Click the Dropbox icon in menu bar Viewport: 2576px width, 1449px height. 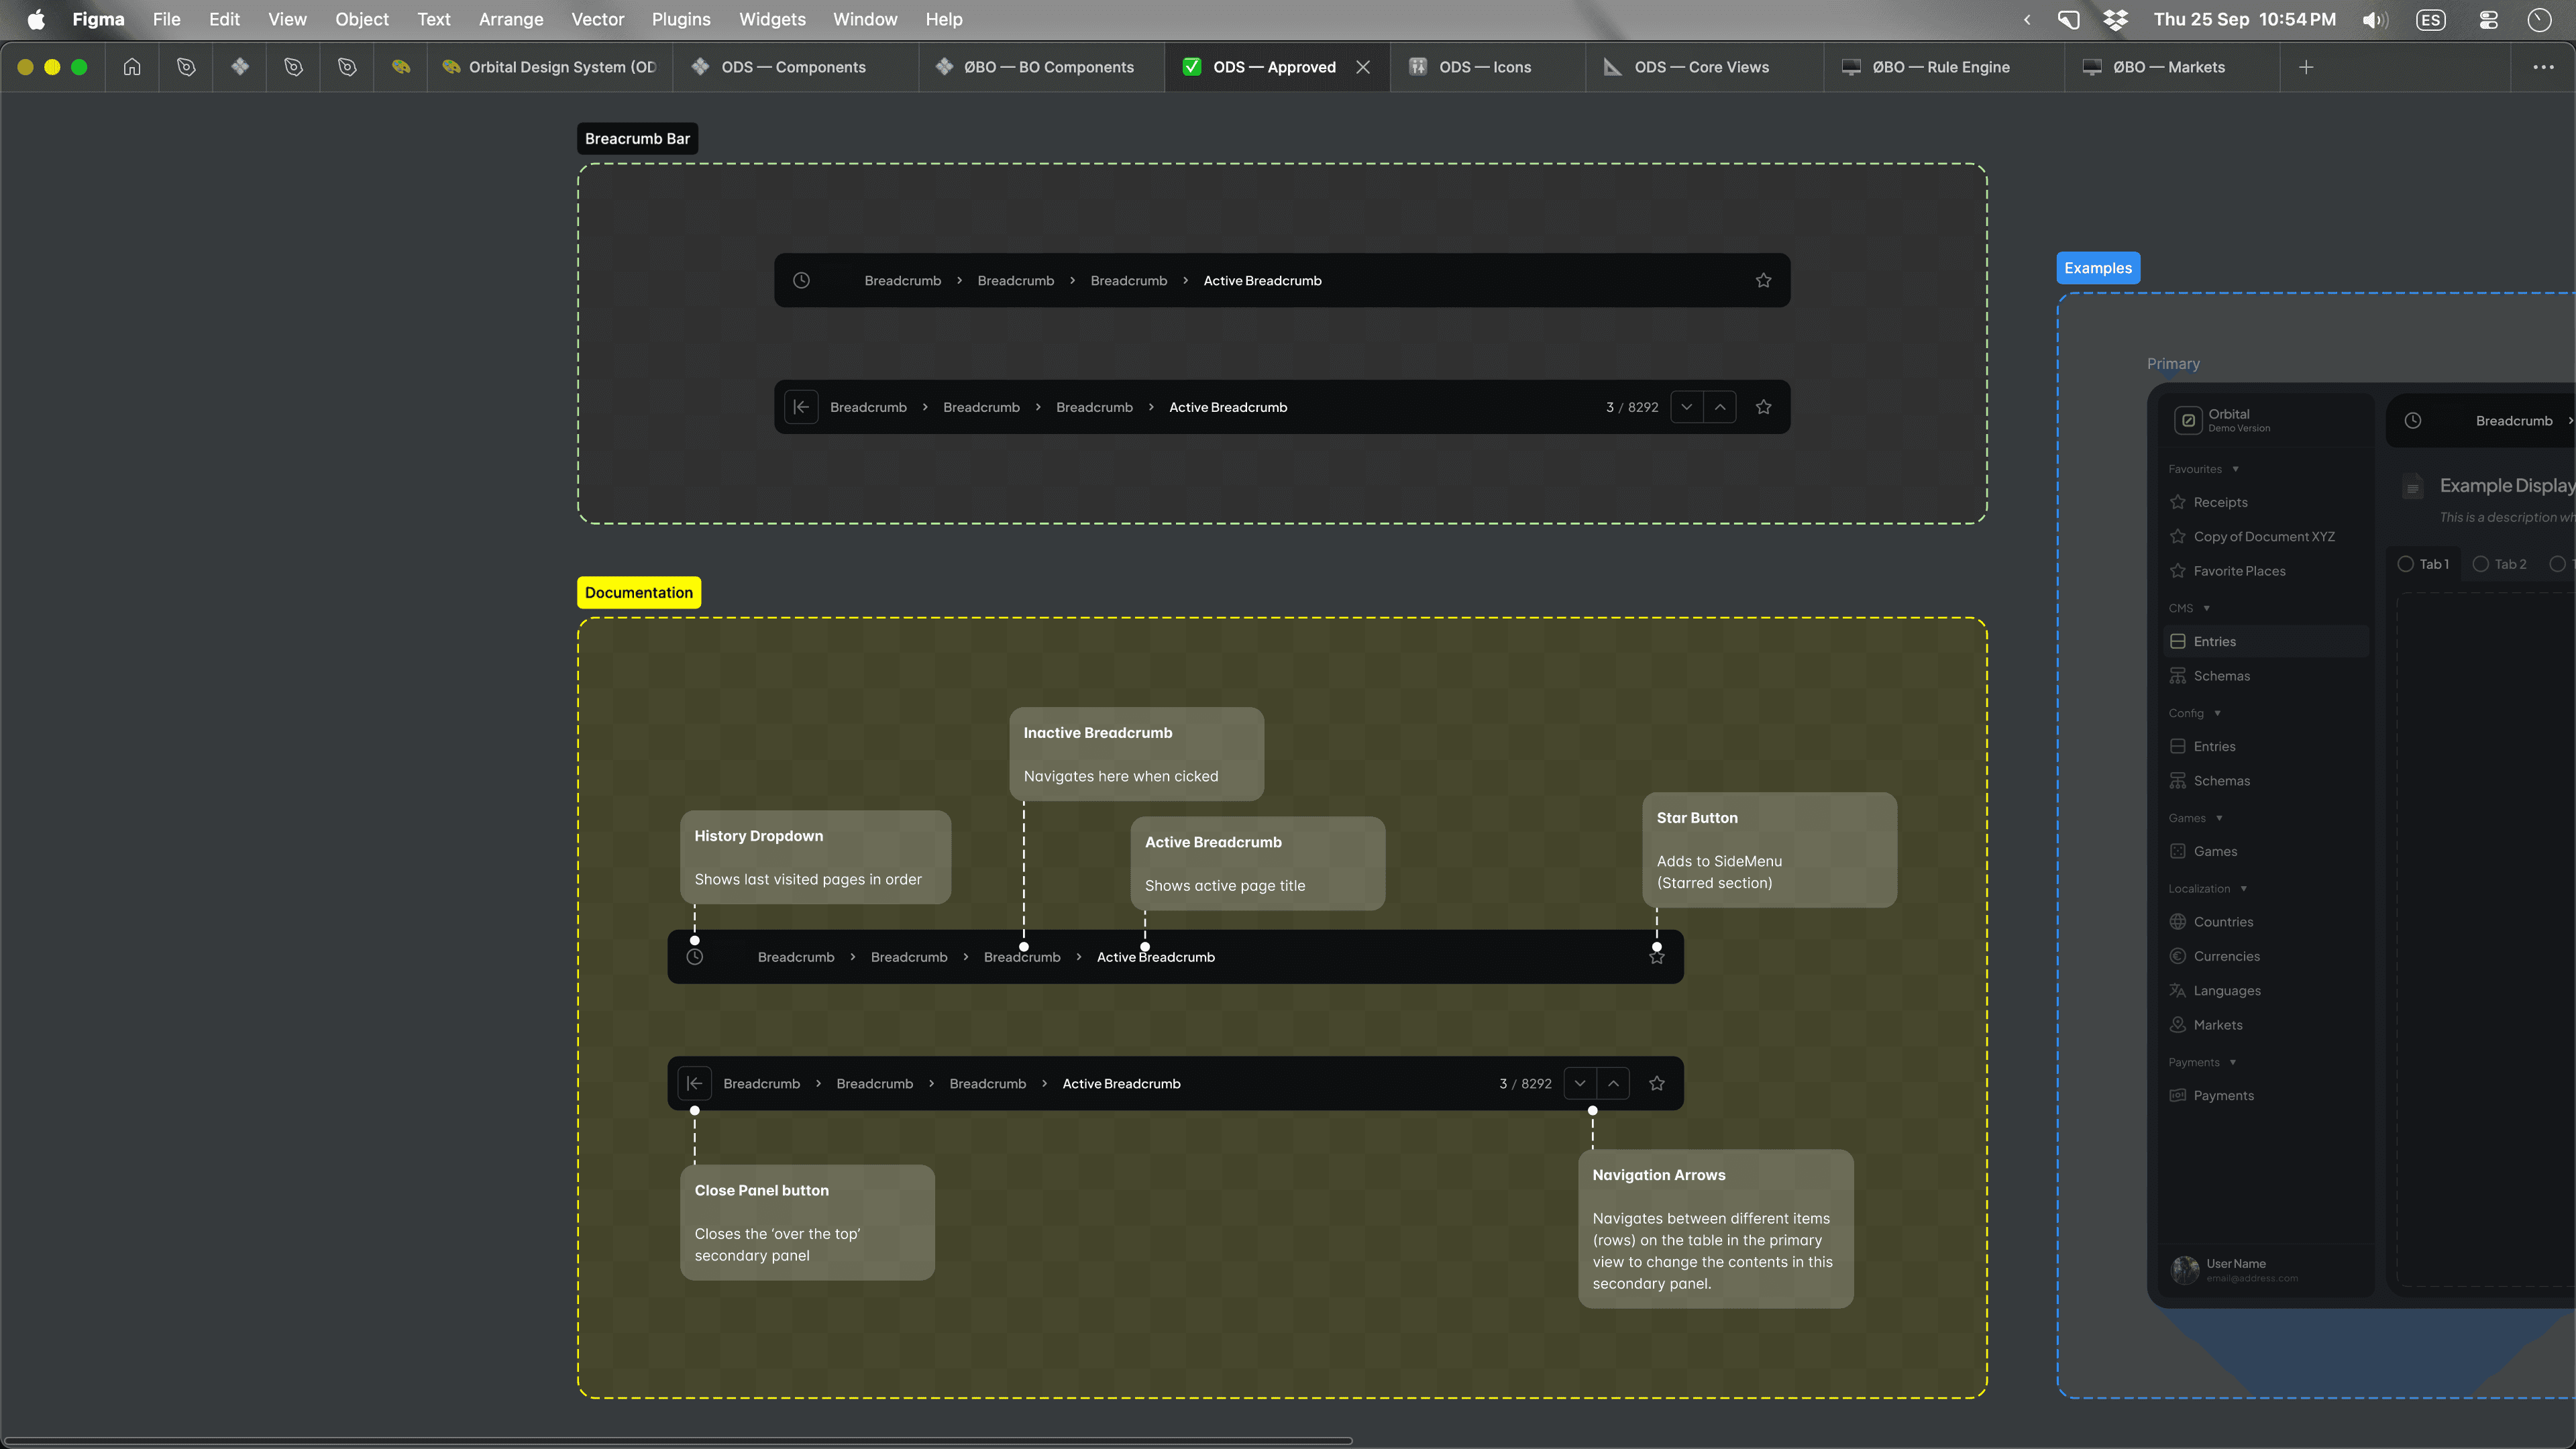[2115, 19]
